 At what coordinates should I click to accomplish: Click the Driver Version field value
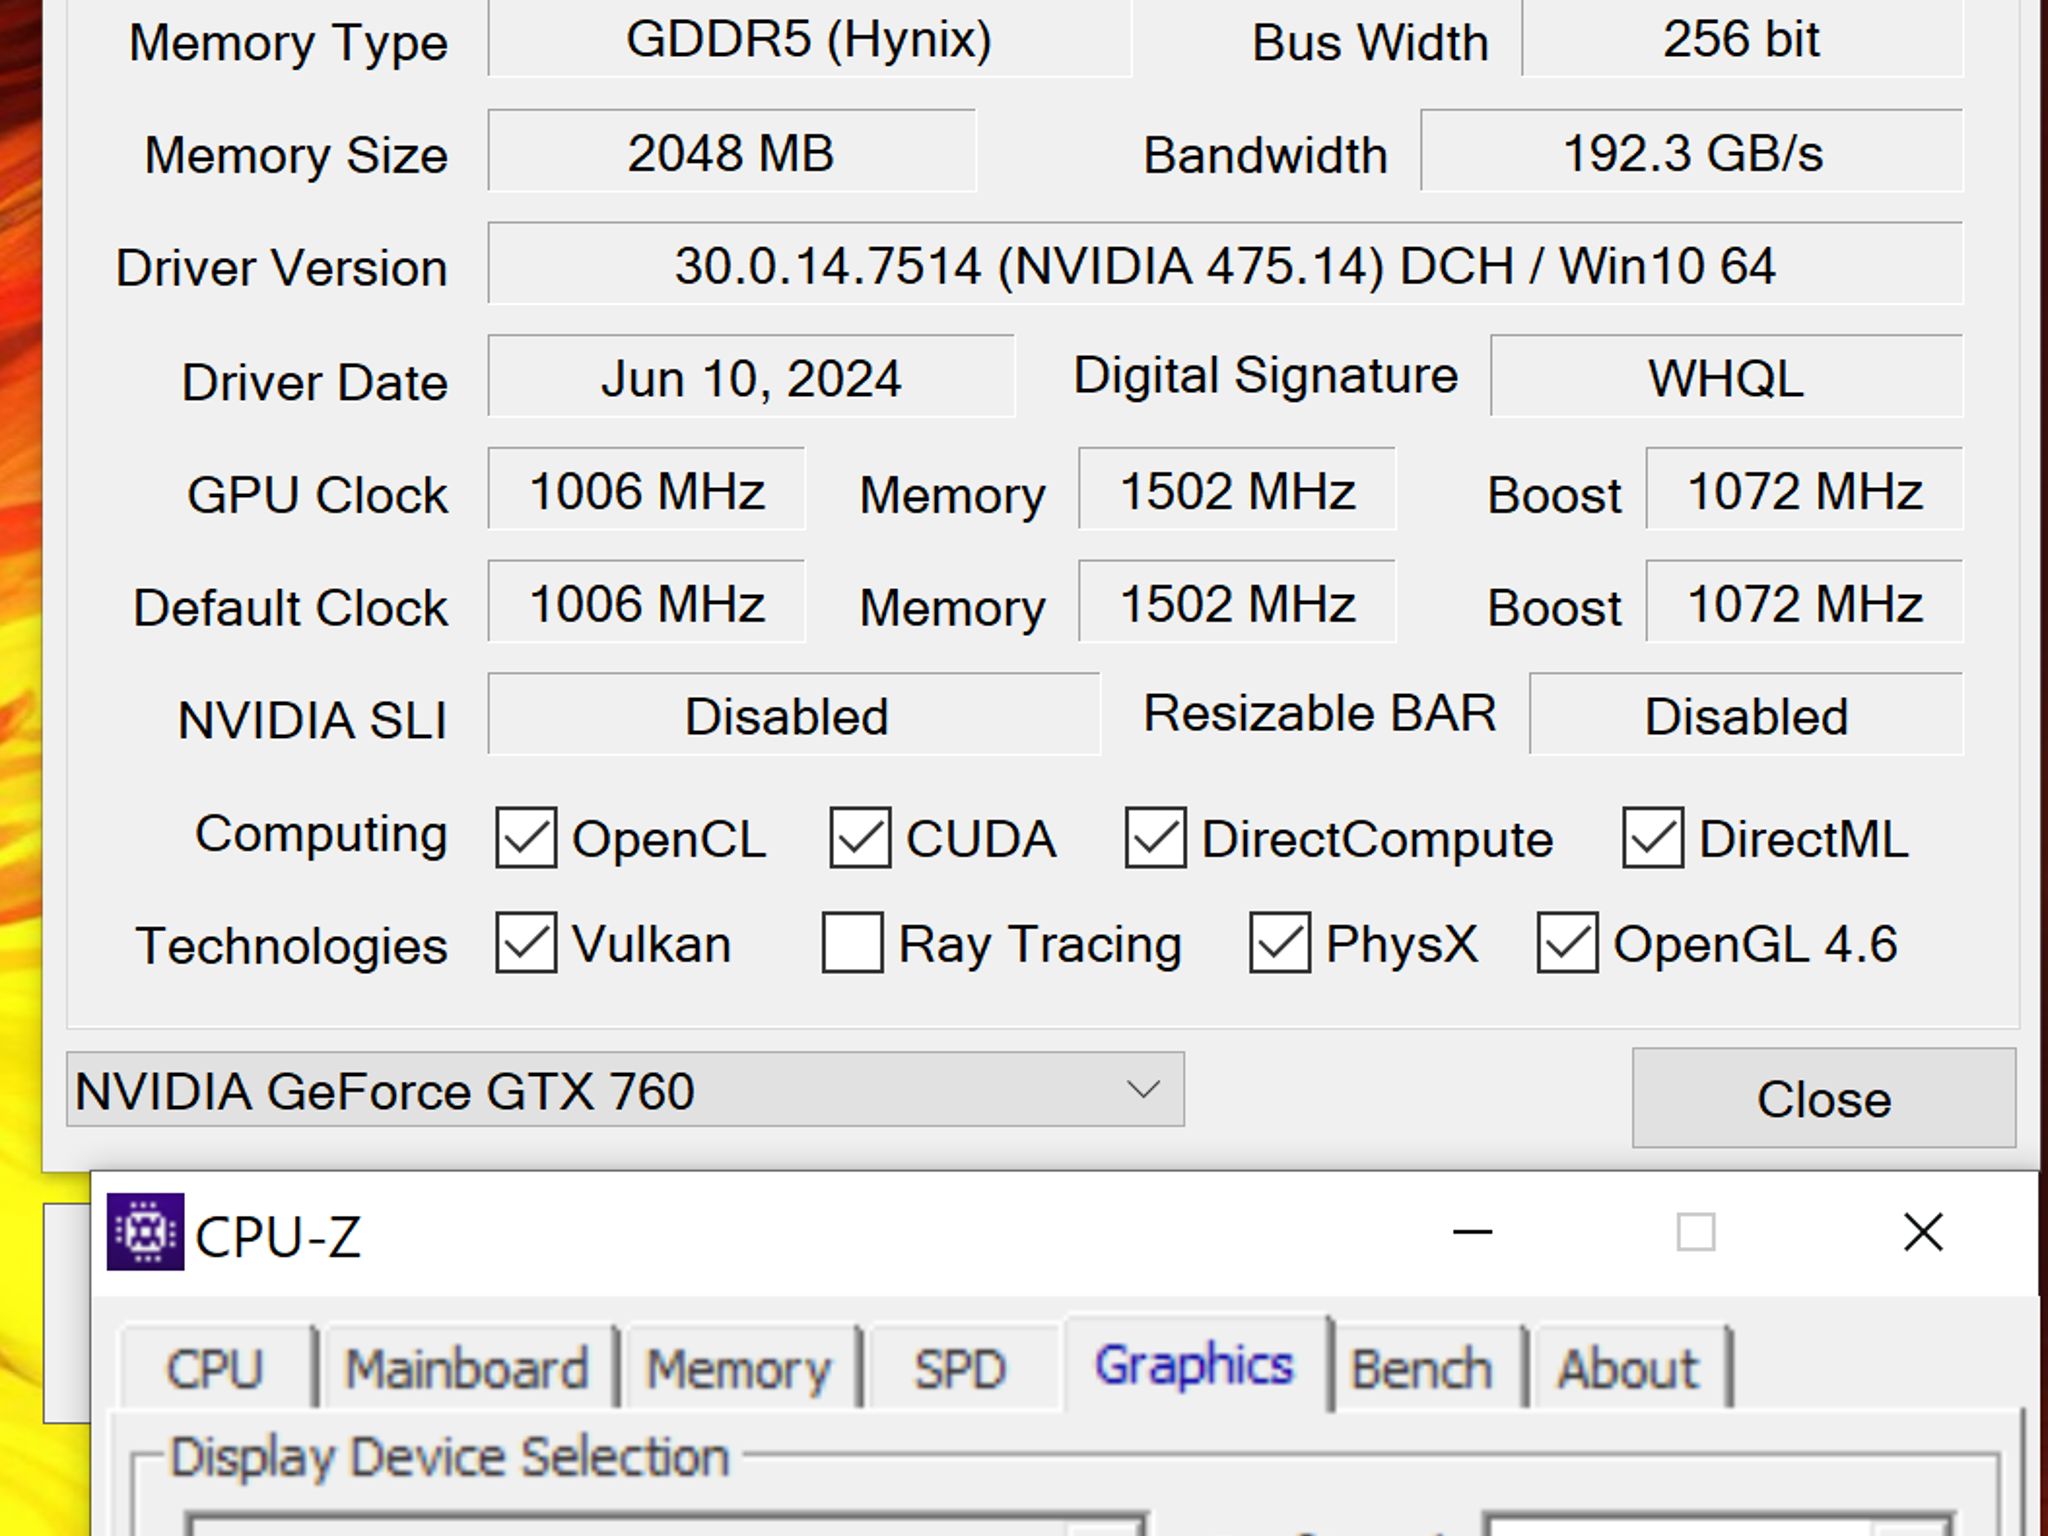coord(1225,263)
